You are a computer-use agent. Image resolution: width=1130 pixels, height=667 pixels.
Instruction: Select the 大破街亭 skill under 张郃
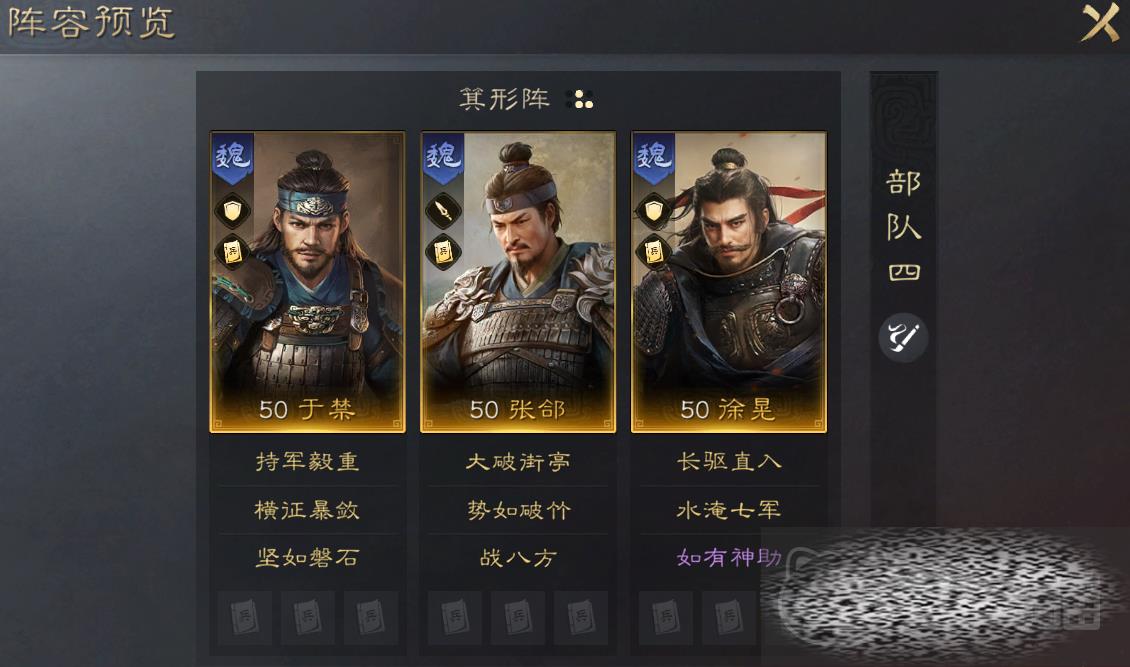point(518,461)
